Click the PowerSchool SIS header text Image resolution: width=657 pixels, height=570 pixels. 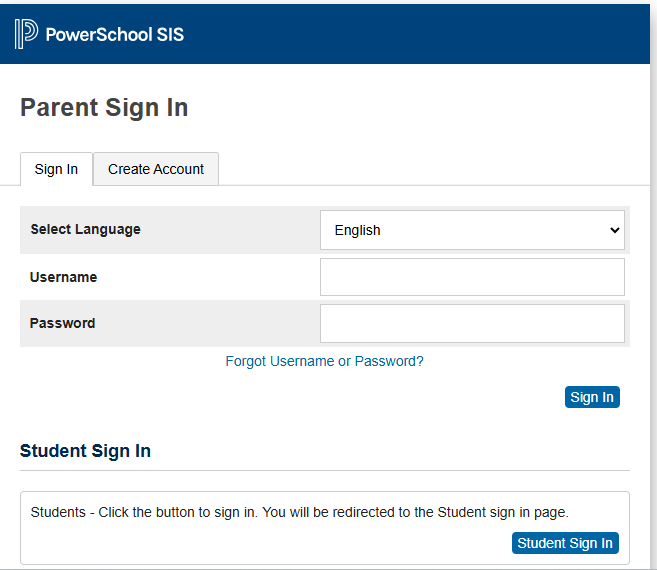[x=114, y=34]
